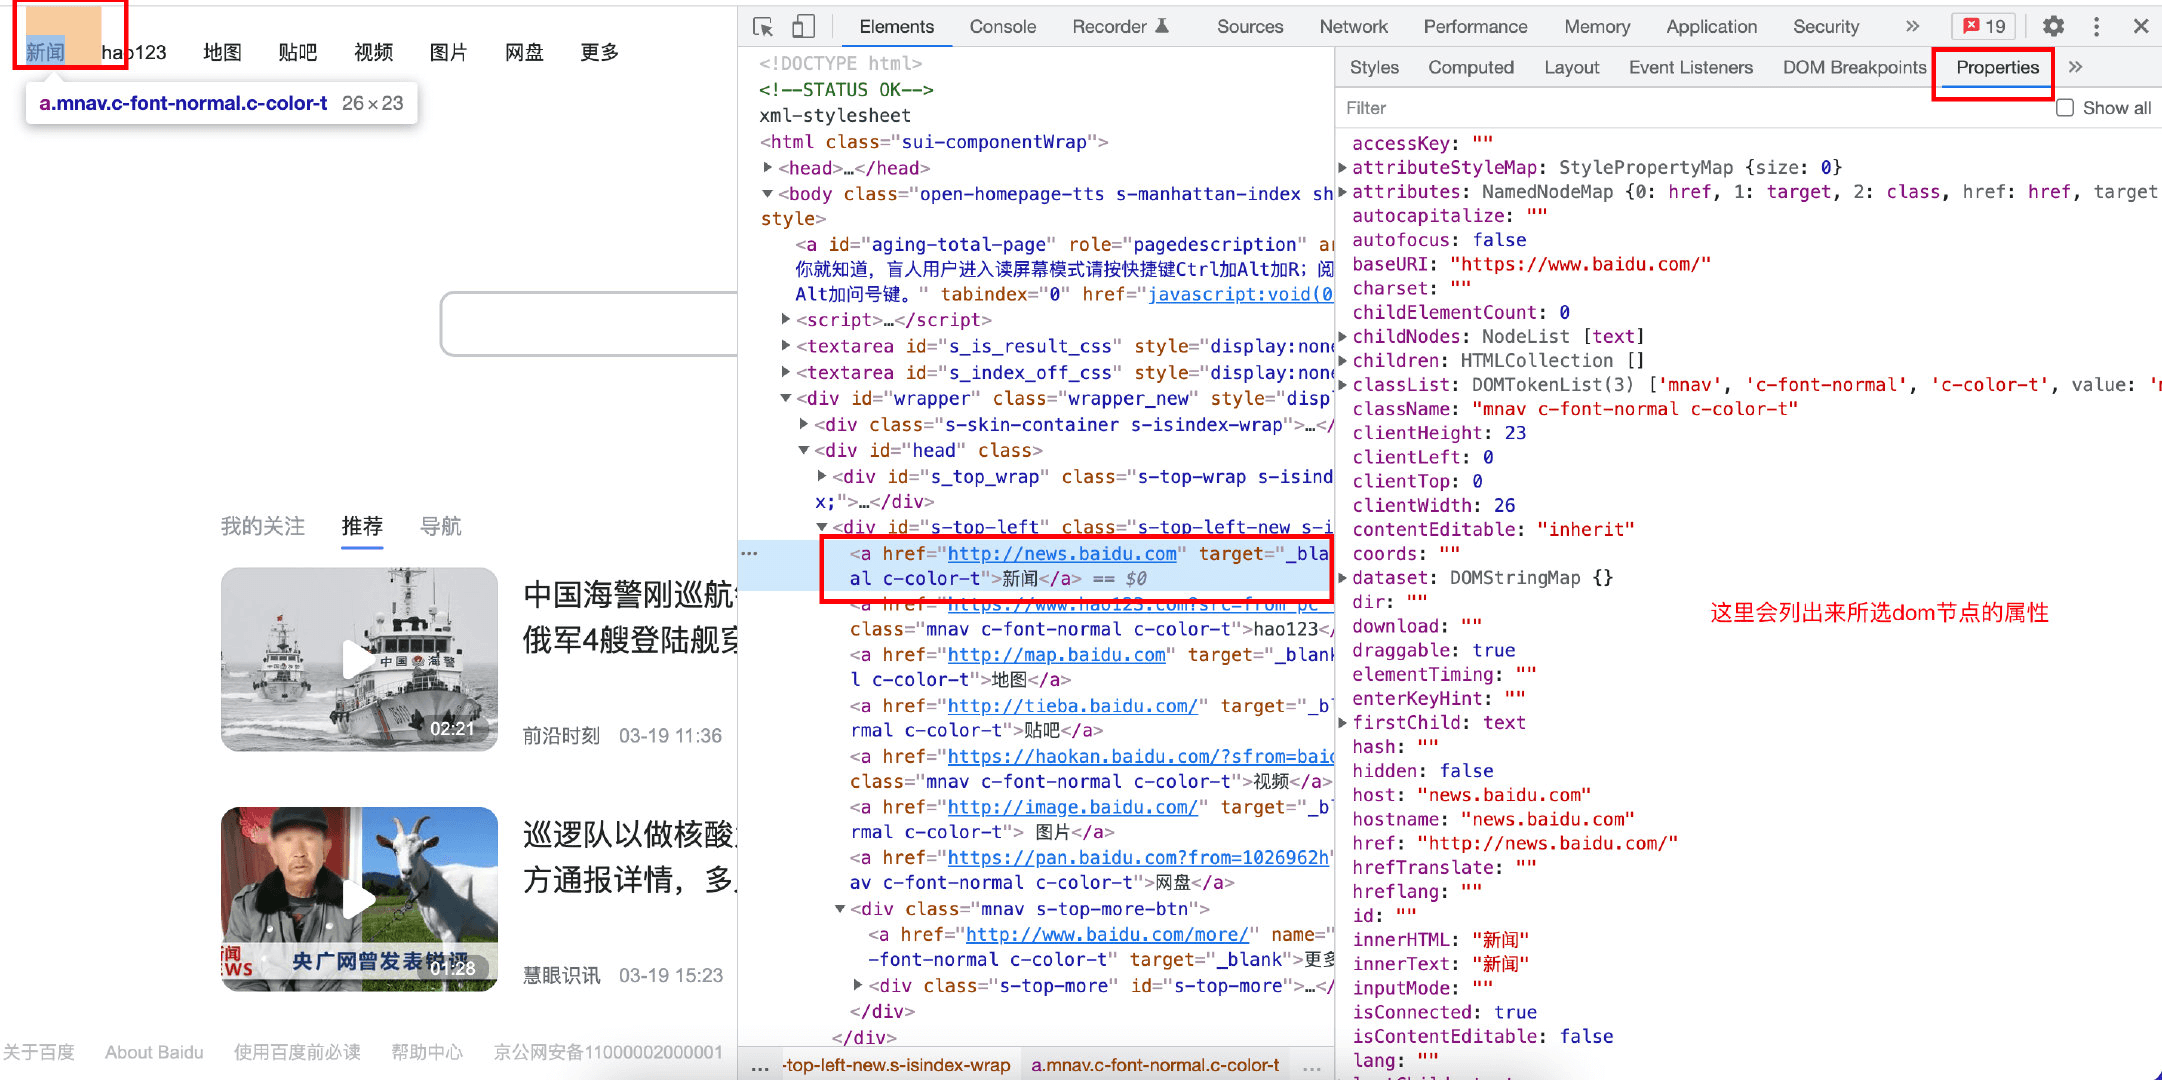Switch to 我的关注 feed tab
This screenshot has height=1080, width=2162.
(263, 526)
